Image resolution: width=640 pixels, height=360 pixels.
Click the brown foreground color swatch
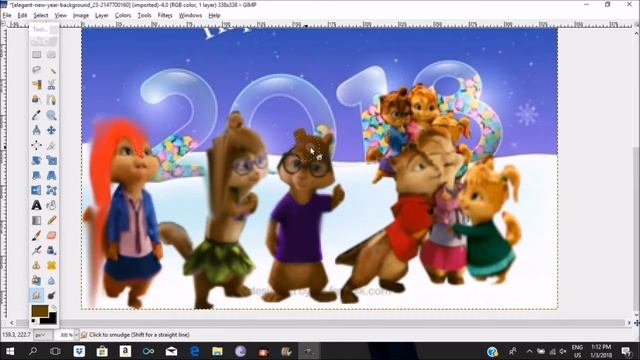pyautogui.click(x=40, y=311)
